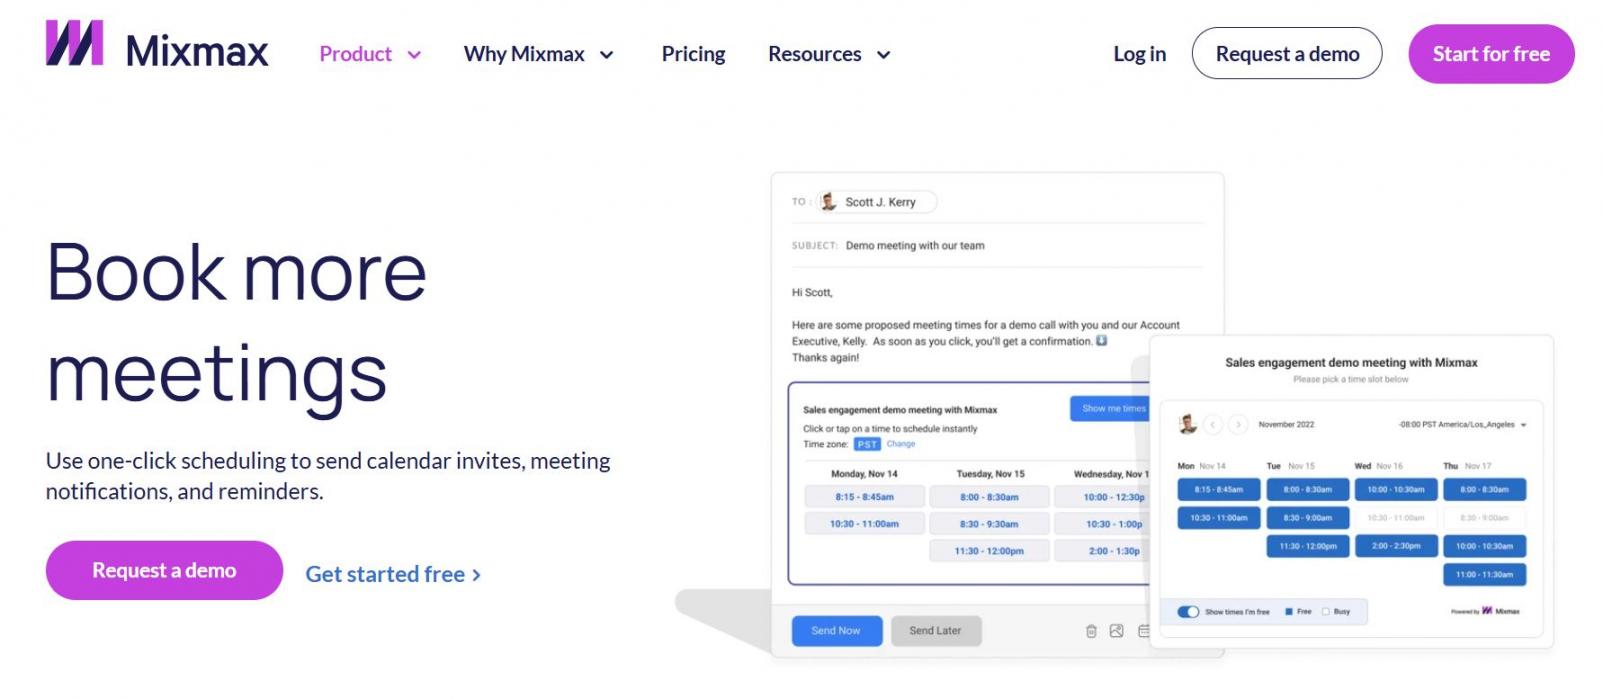Open the Pricing page from the navigation

[x=693, y=54]
